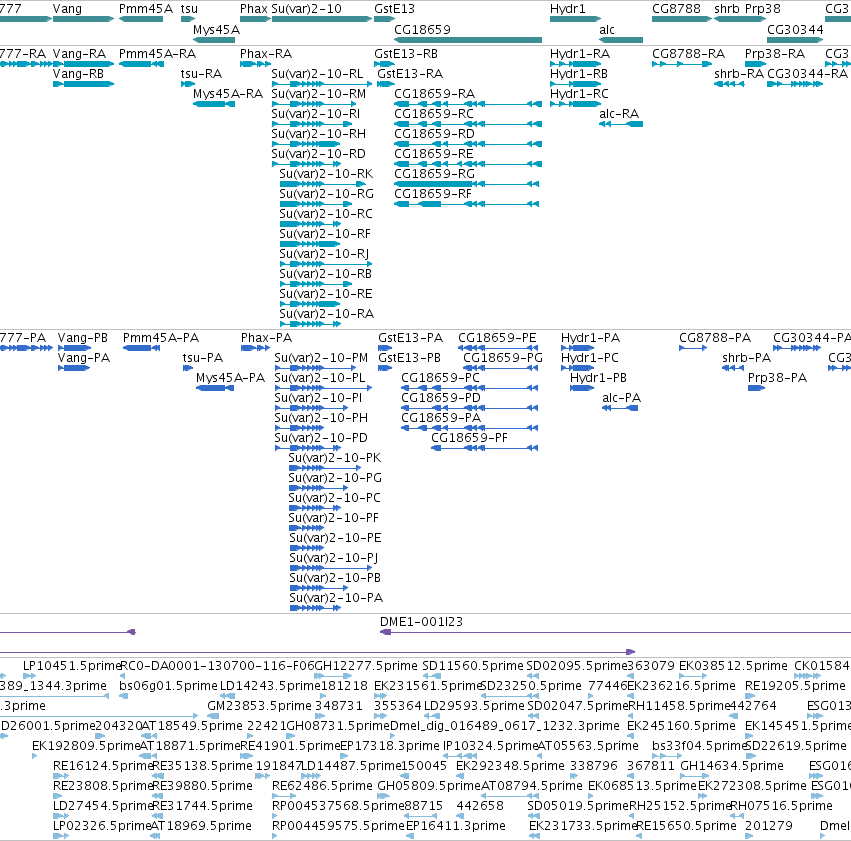Screen dimensions: 851x841
Task: Open the RE39880.5prime EST label
Action: pyautogui.click(x=202, y=786)
